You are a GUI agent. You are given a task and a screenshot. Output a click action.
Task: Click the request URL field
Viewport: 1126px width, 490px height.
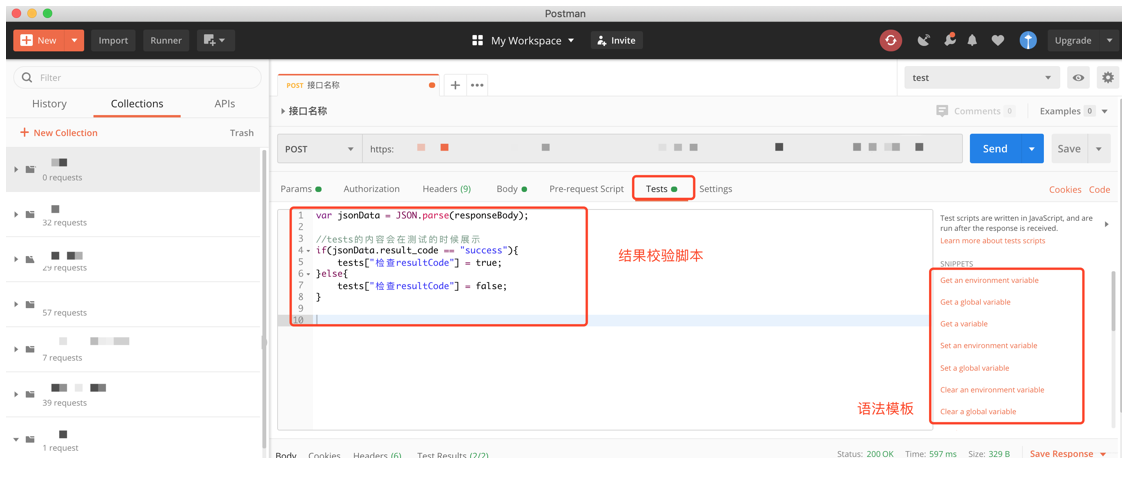point(662,149)
